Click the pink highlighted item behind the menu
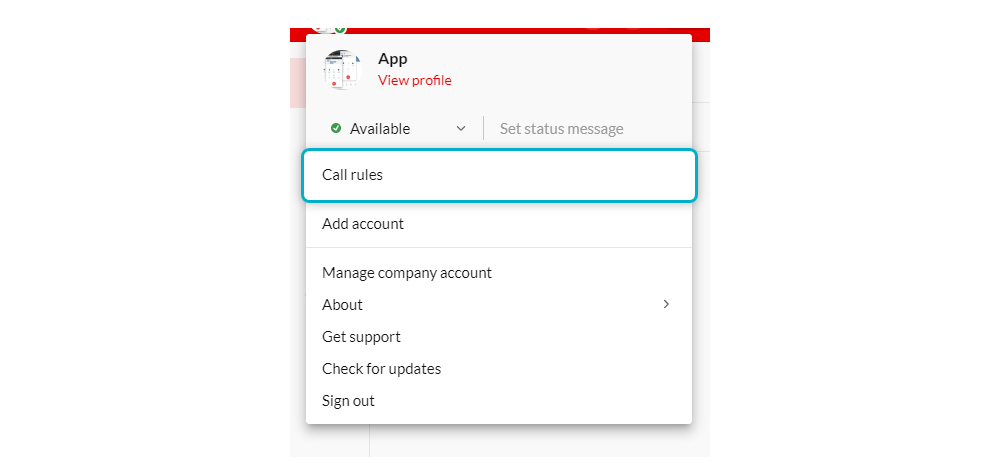The width and height of the screenshot is (1000, 463). coord(297,82)
